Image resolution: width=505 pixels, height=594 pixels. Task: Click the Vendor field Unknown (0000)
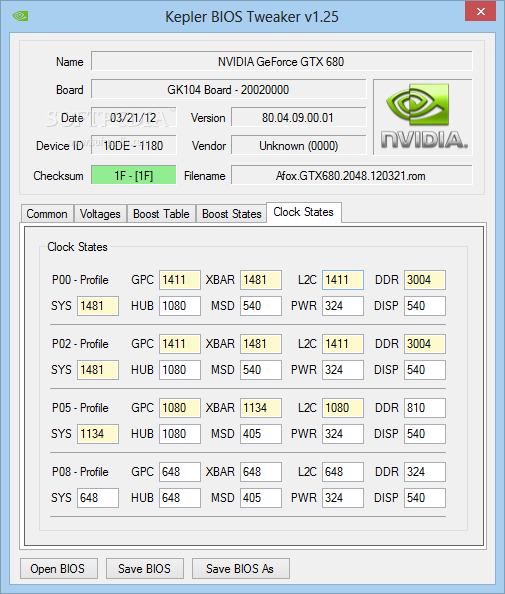(x=299, y=145)
